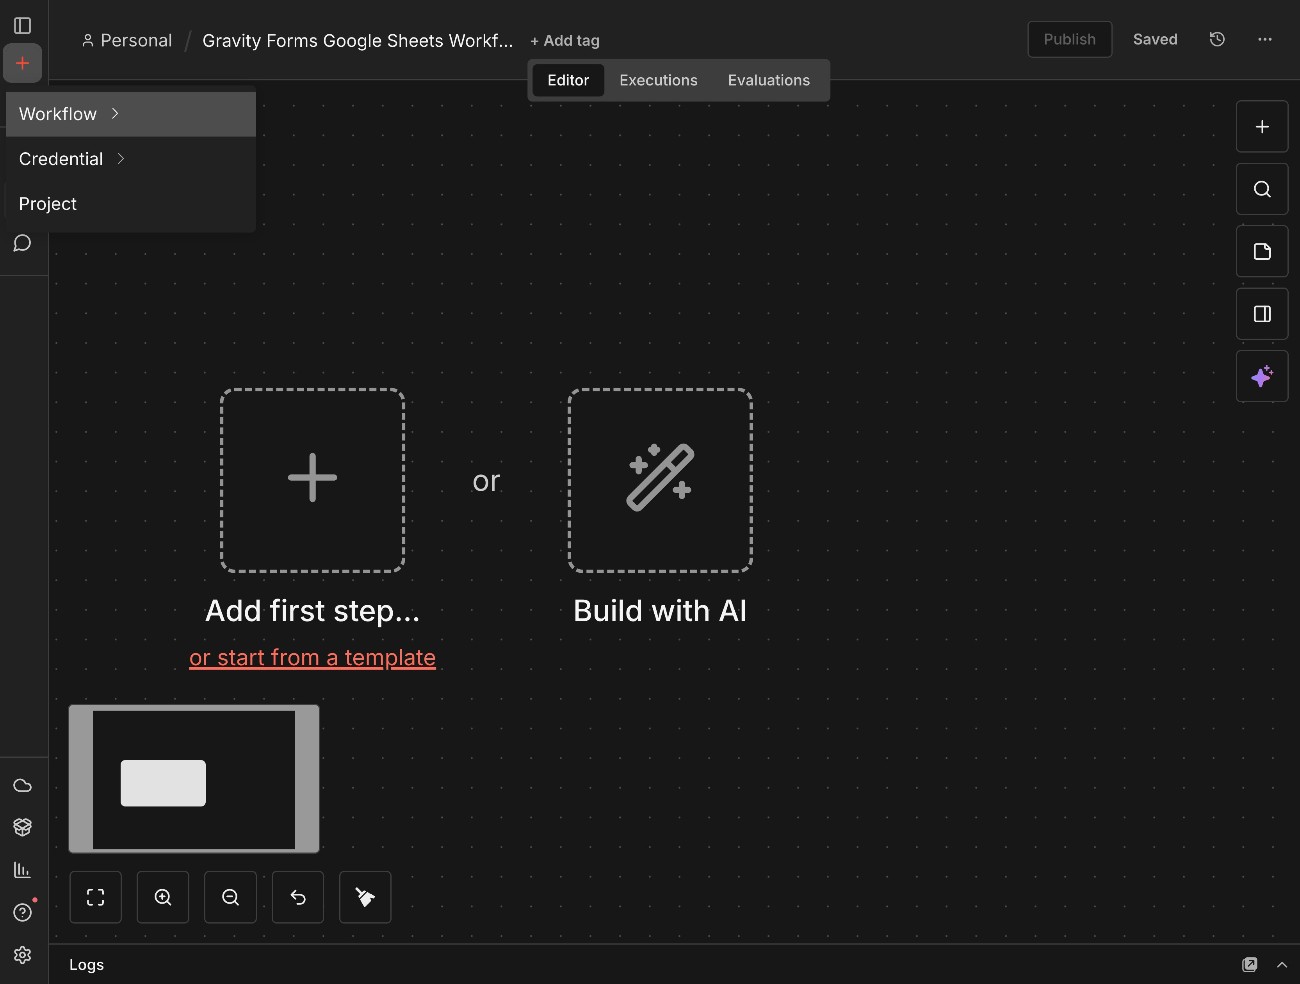1300x984 pixels.
Task: Click the Build with AI box
Action: pyautogui.click(x=660, y=481)
